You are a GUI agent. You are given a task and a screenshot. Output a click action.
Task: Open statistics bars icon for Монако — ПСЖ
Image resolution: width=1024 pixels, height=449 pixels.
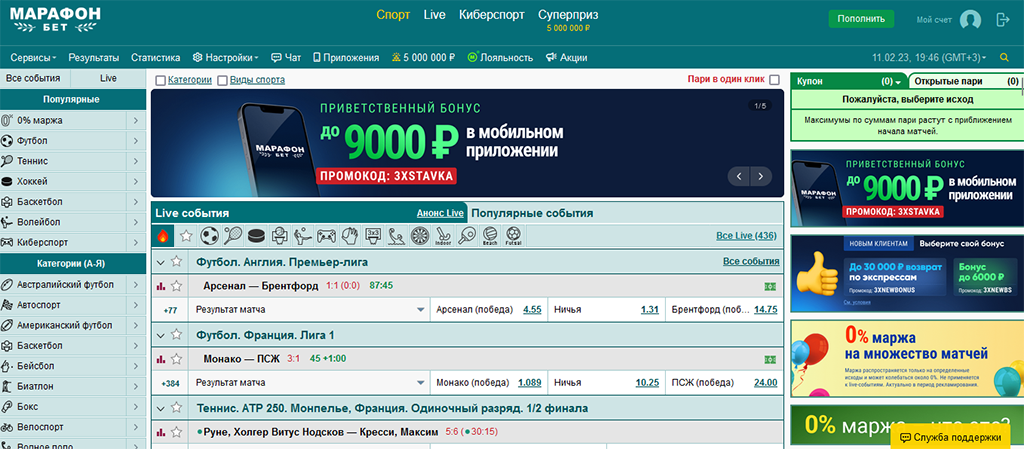pyautogui.click(x=161, y=359)
